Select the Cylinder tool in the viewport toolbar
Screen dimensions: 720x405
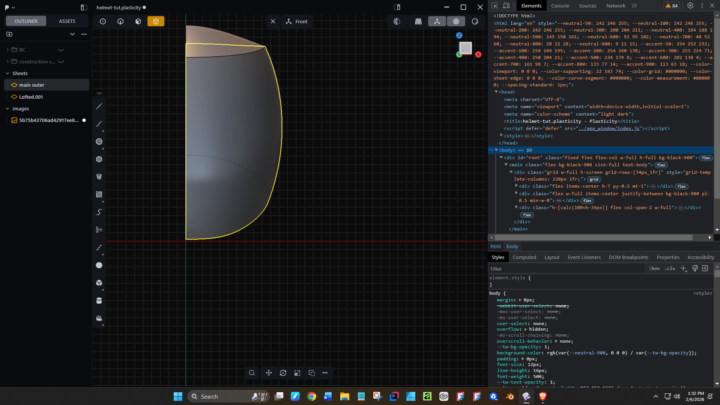click(99, 301)
